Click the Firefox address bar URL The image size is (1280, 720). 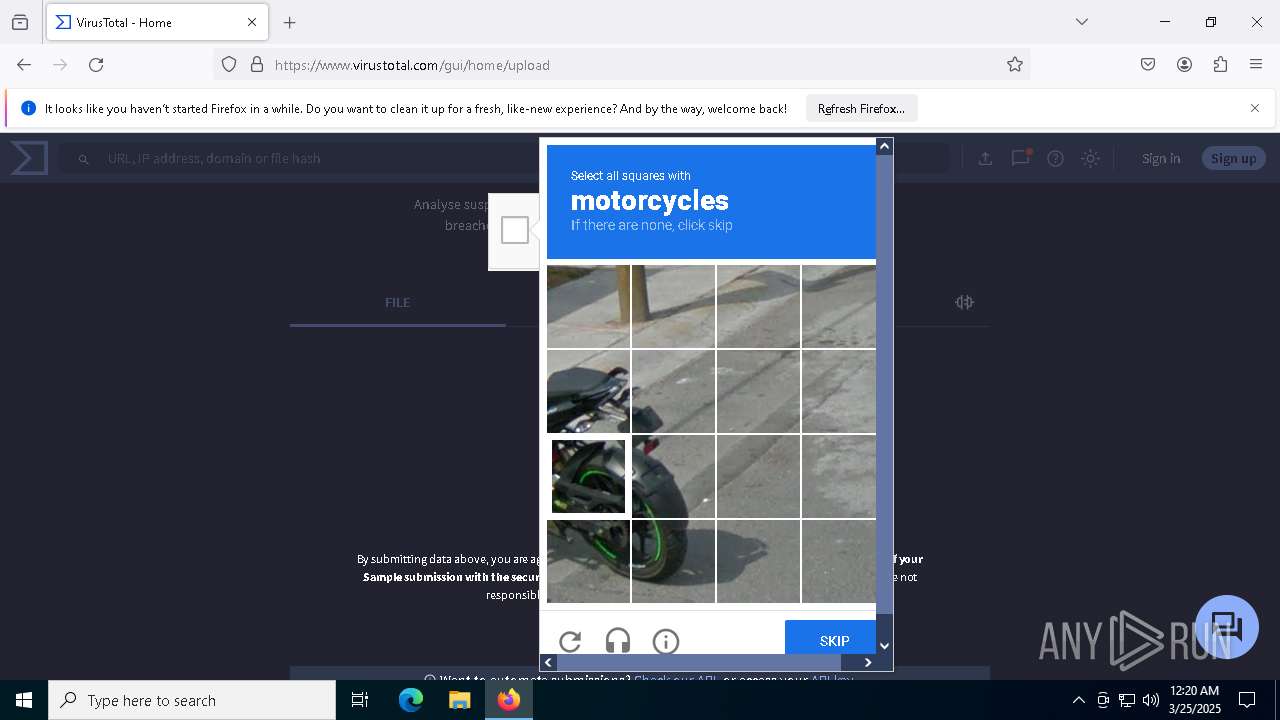412,65
